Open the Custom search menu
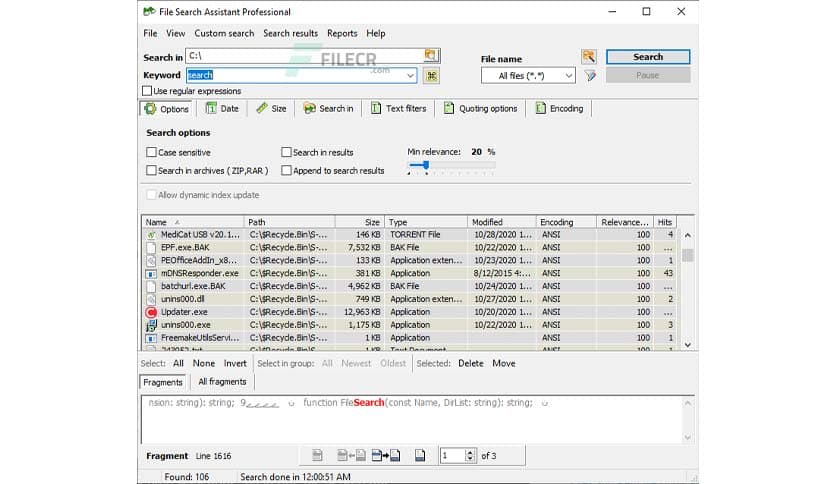Image resolution: width=836 pixels, height=484 pixels. click(224, 33)
